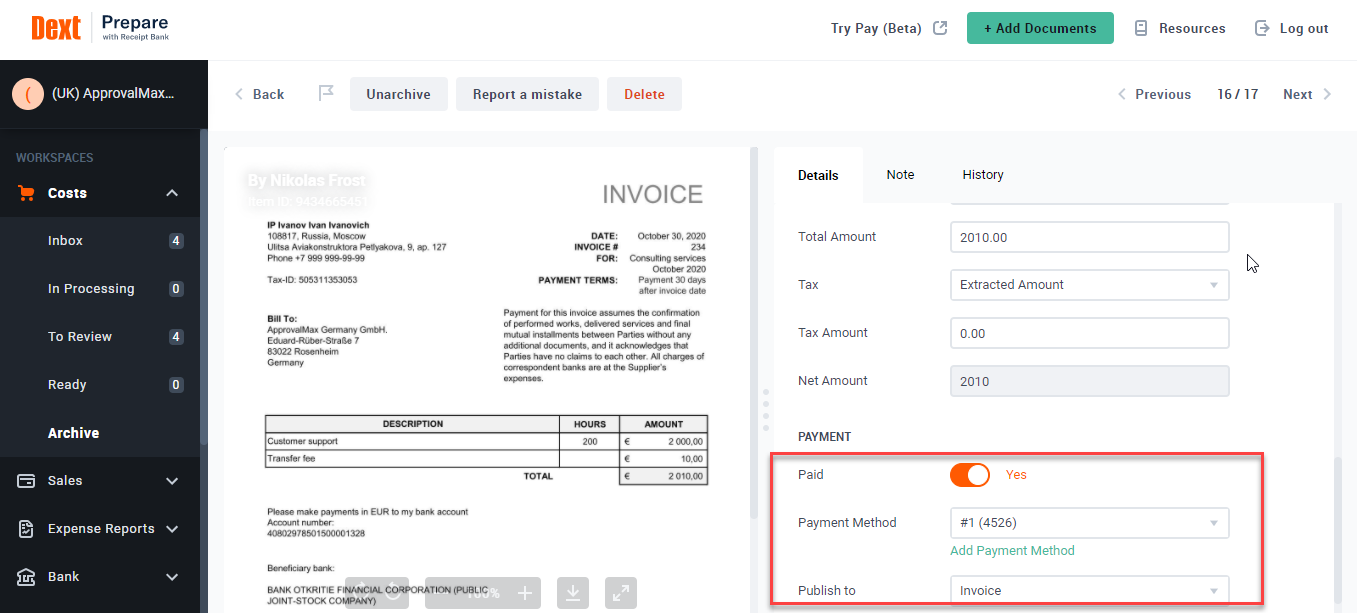This screenshot has height=613, width=1357.
Task: Open the To Review folder
Action: point(100,337)
